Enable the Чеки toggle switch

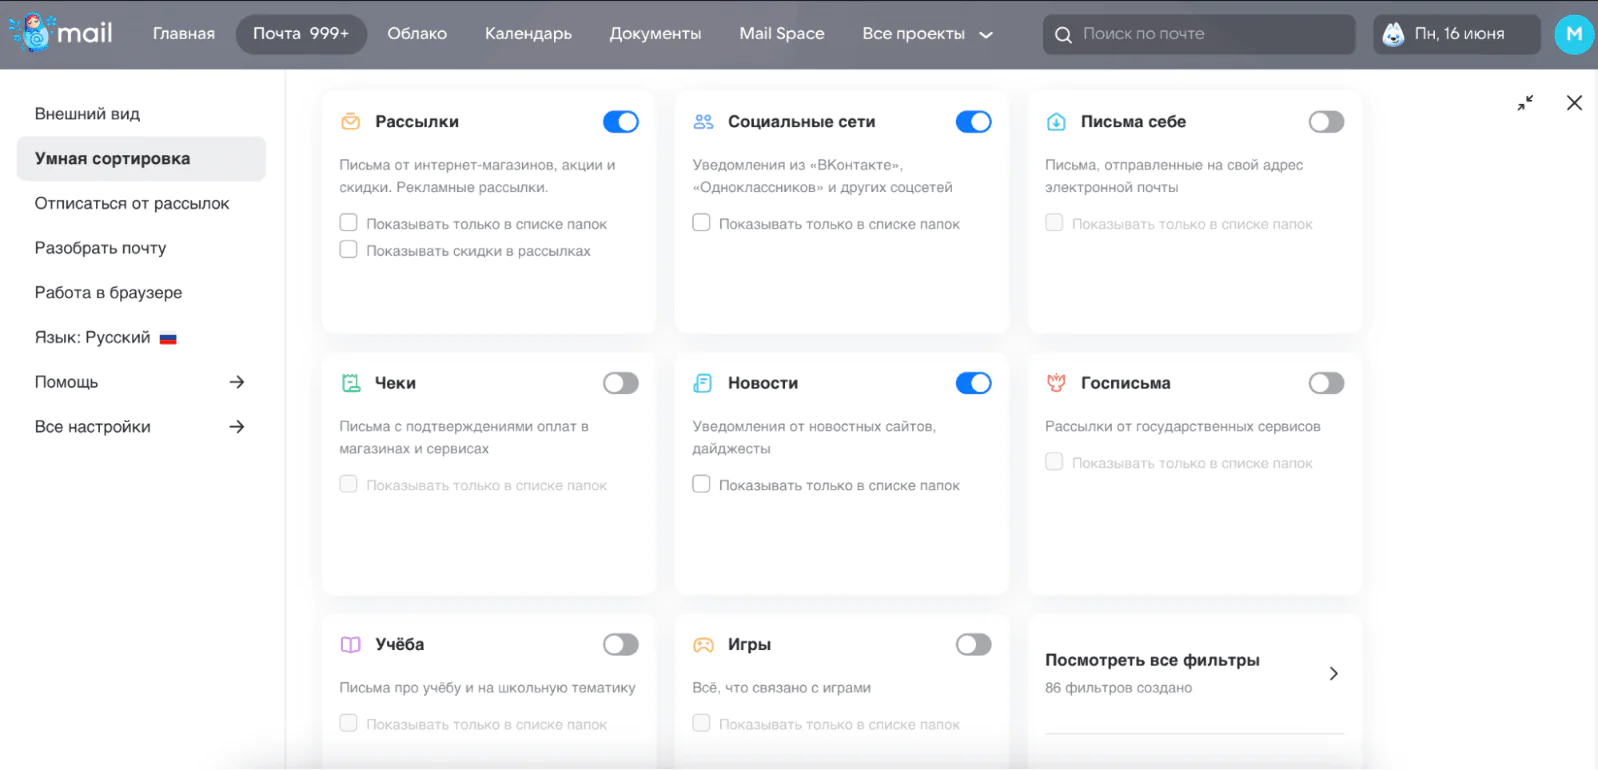tap(620, 383)
